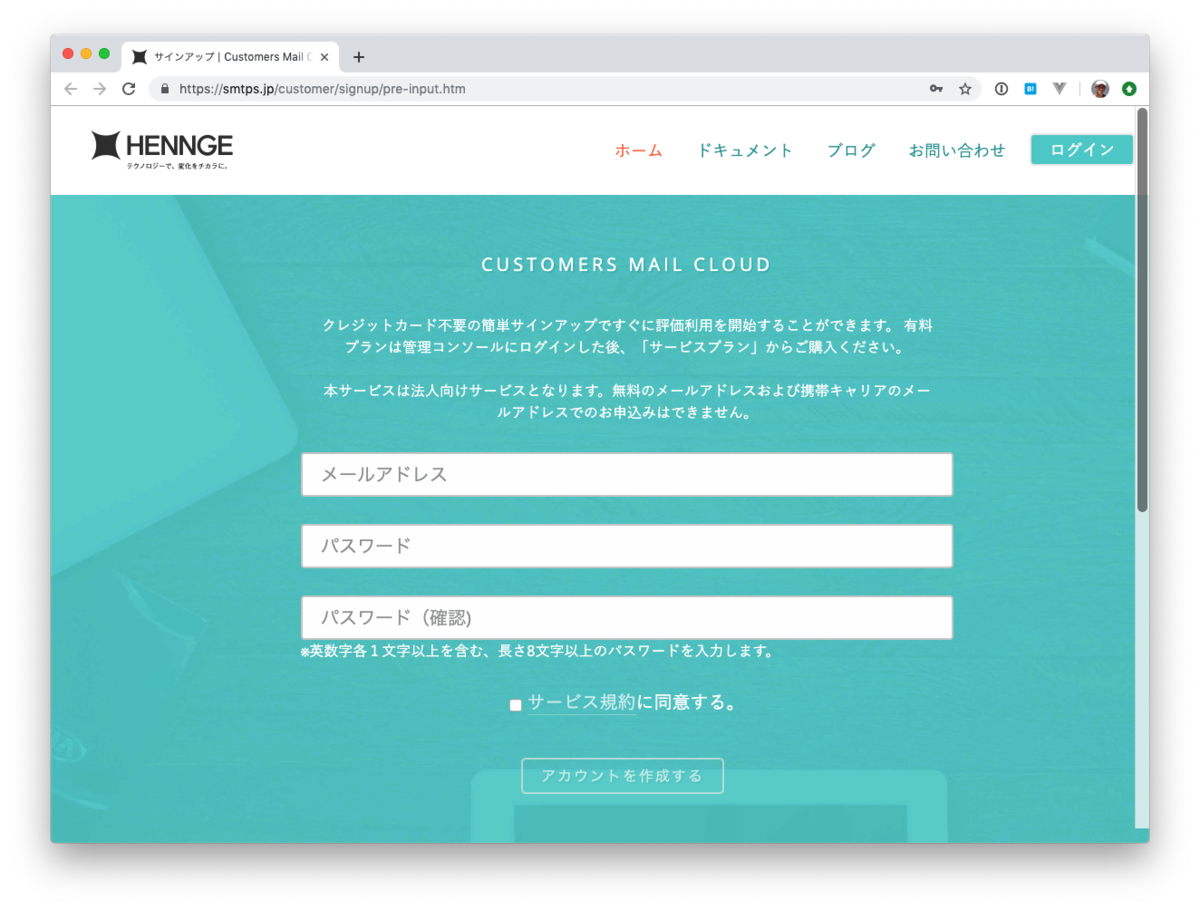
Task: Focus the パスワード（確認）field
Action: coord(627,618)
